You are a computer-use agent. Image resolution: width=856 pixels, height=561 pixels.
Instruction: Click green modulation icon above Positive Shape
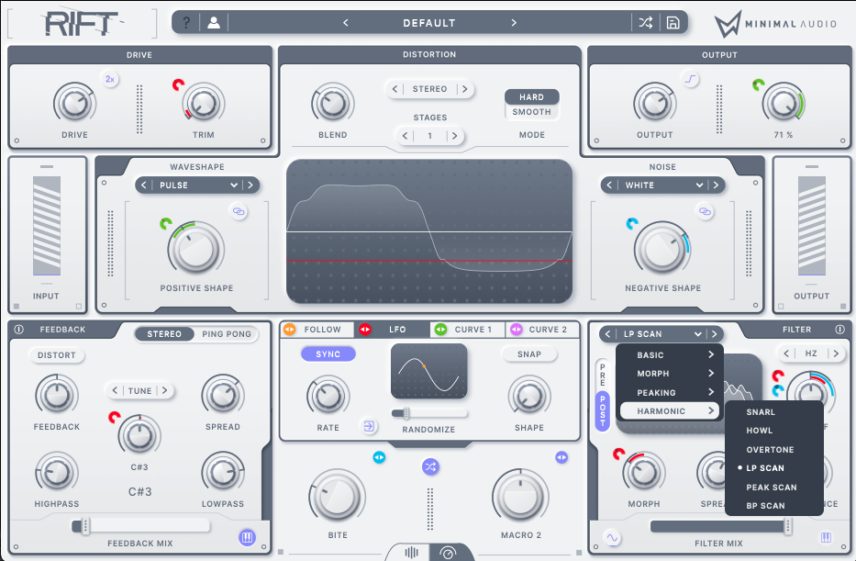(166, 223)
